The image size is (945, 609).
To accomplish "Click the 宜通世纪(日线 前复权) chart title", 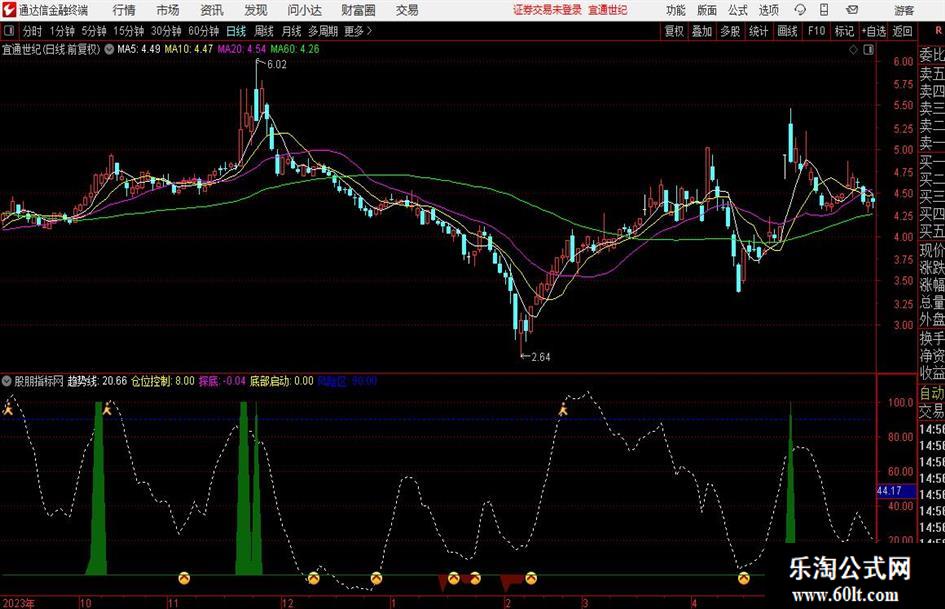I will 51,49.
